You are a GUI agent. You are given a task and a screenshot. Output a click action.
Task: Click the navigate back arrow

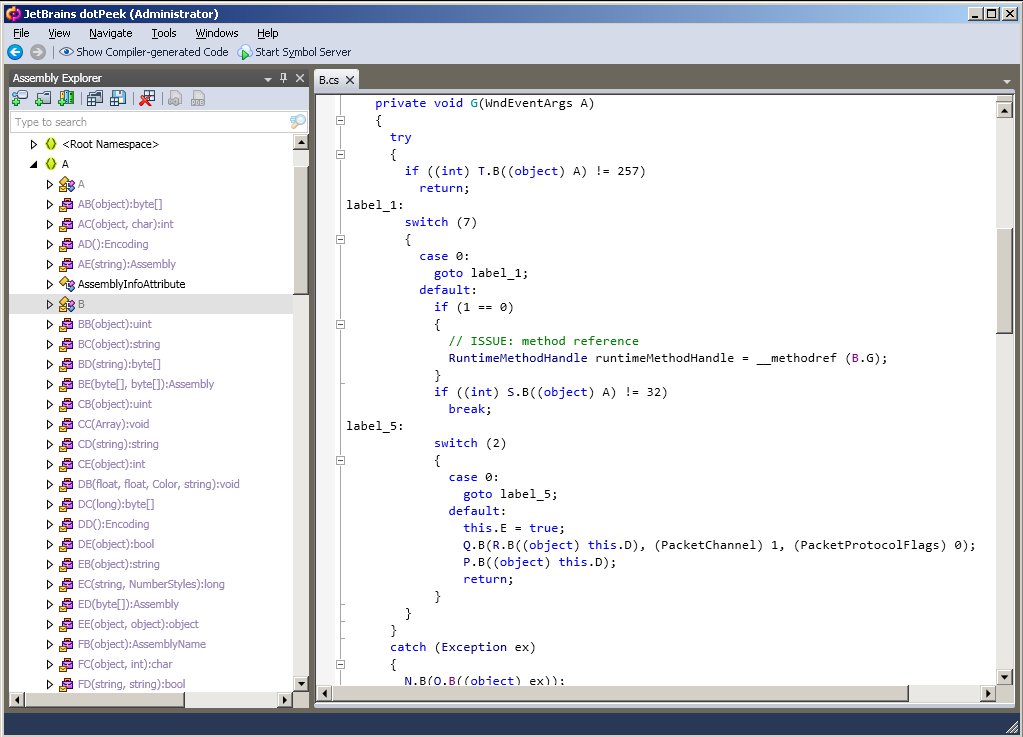point(15,52)
